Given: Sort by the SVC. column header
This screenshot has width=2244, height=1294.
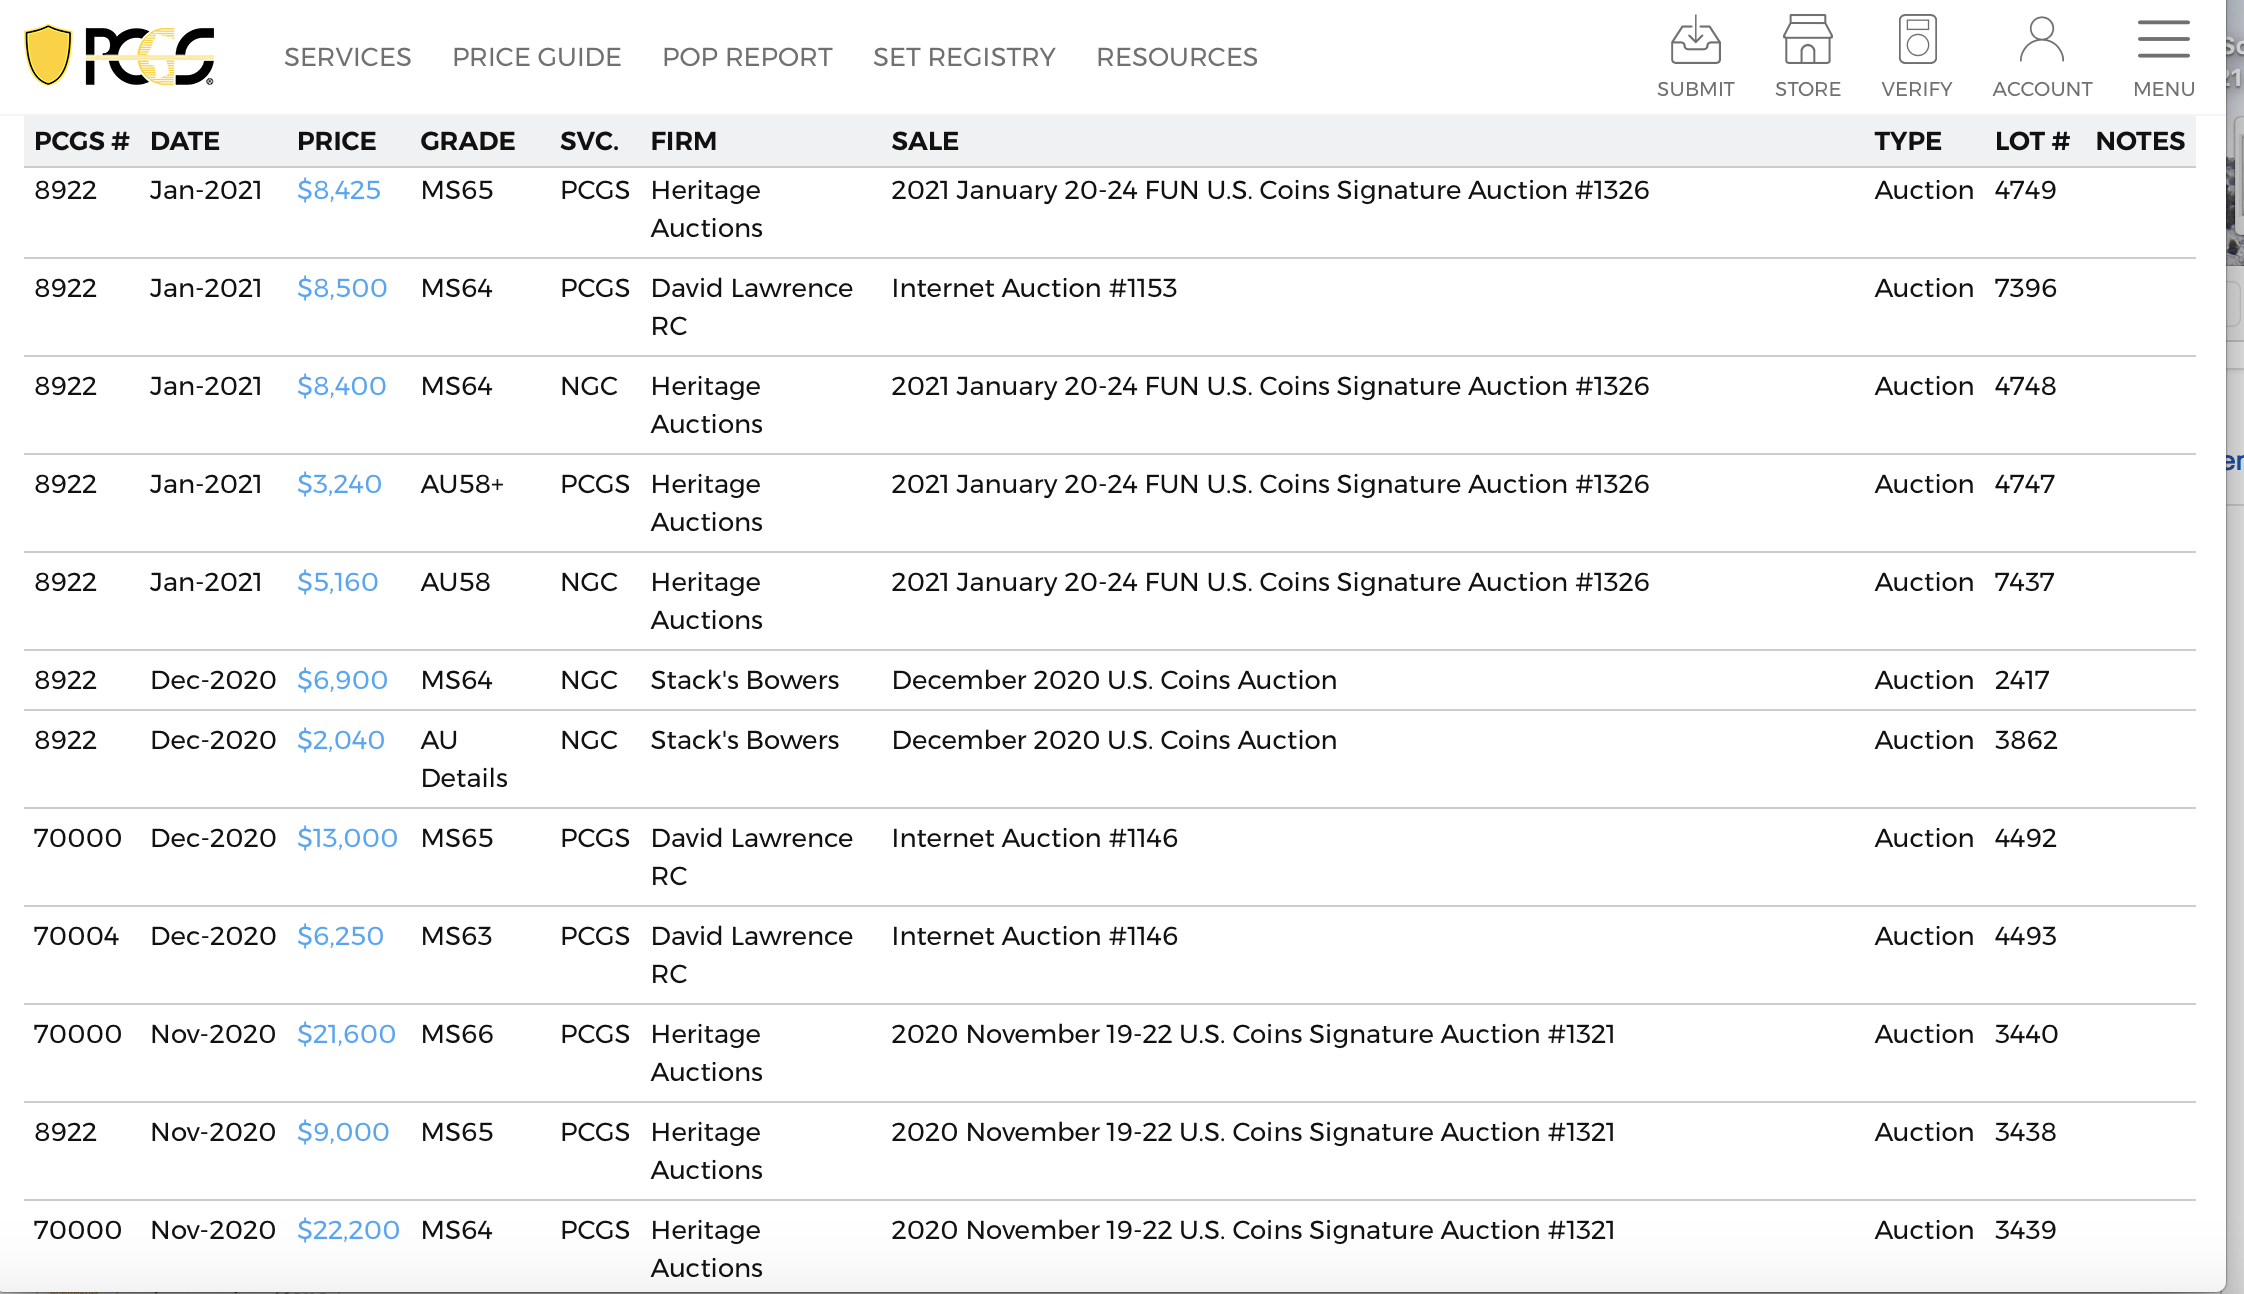Looking at the screenshot, I should [589, 141].
